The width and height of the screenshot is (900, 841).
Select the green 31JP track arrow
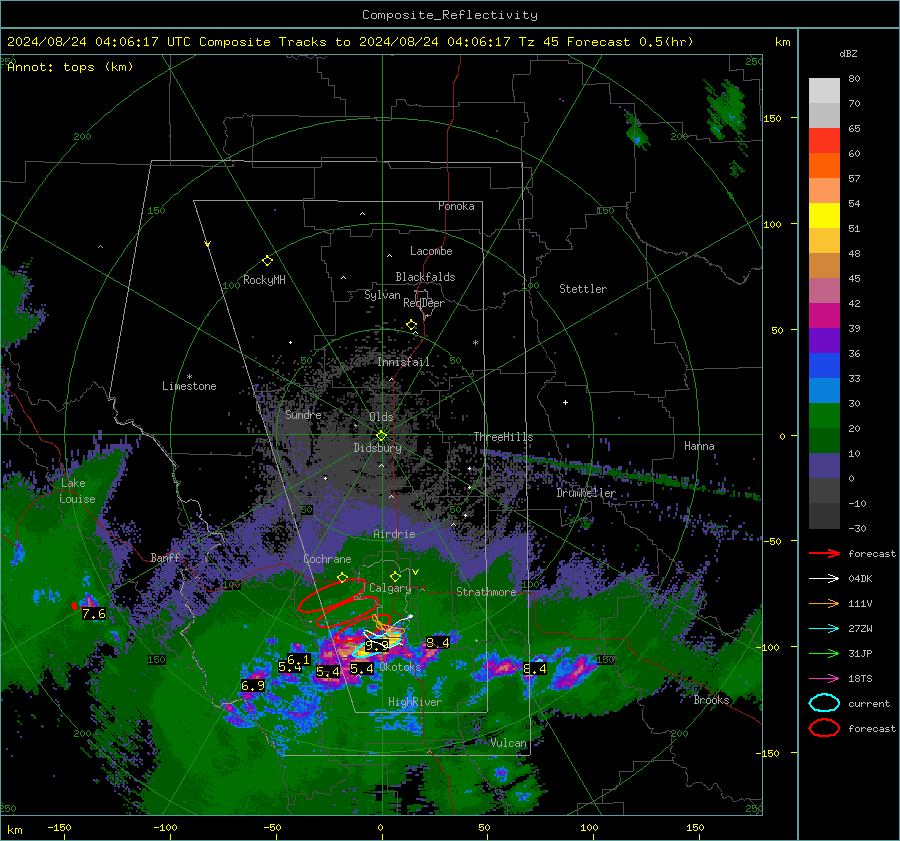[824, 653]
